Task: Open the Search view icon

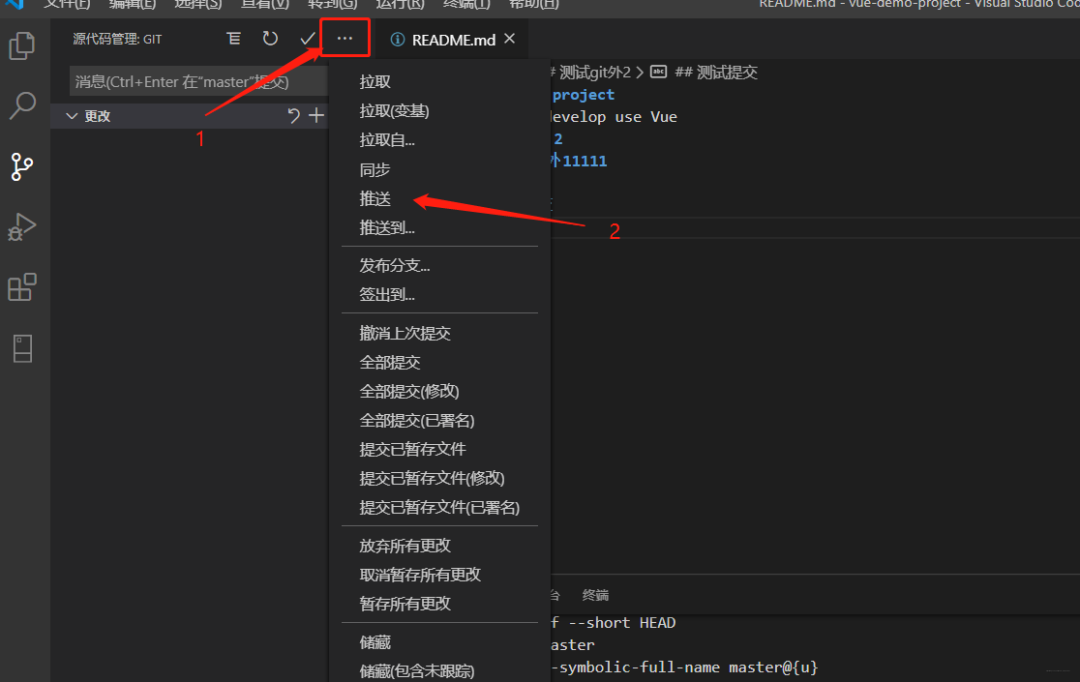Action: pyautogui.click(x=22, y=105)
